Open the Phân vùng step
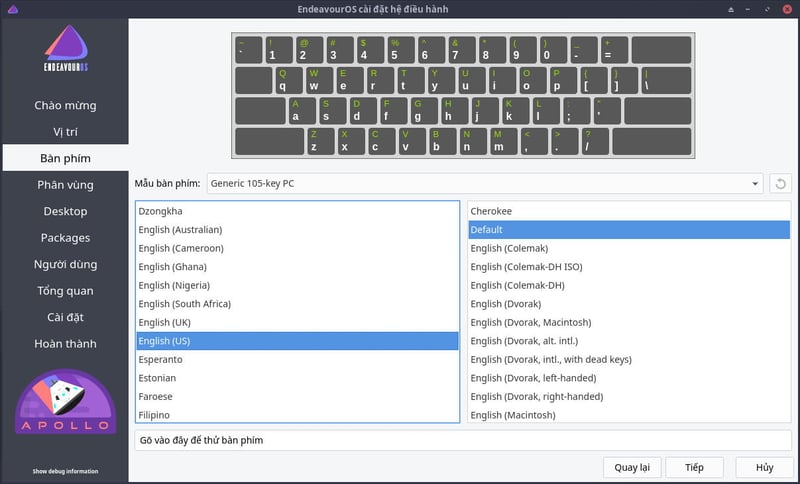This screenshot has width=800, height=484. point(65,185)
